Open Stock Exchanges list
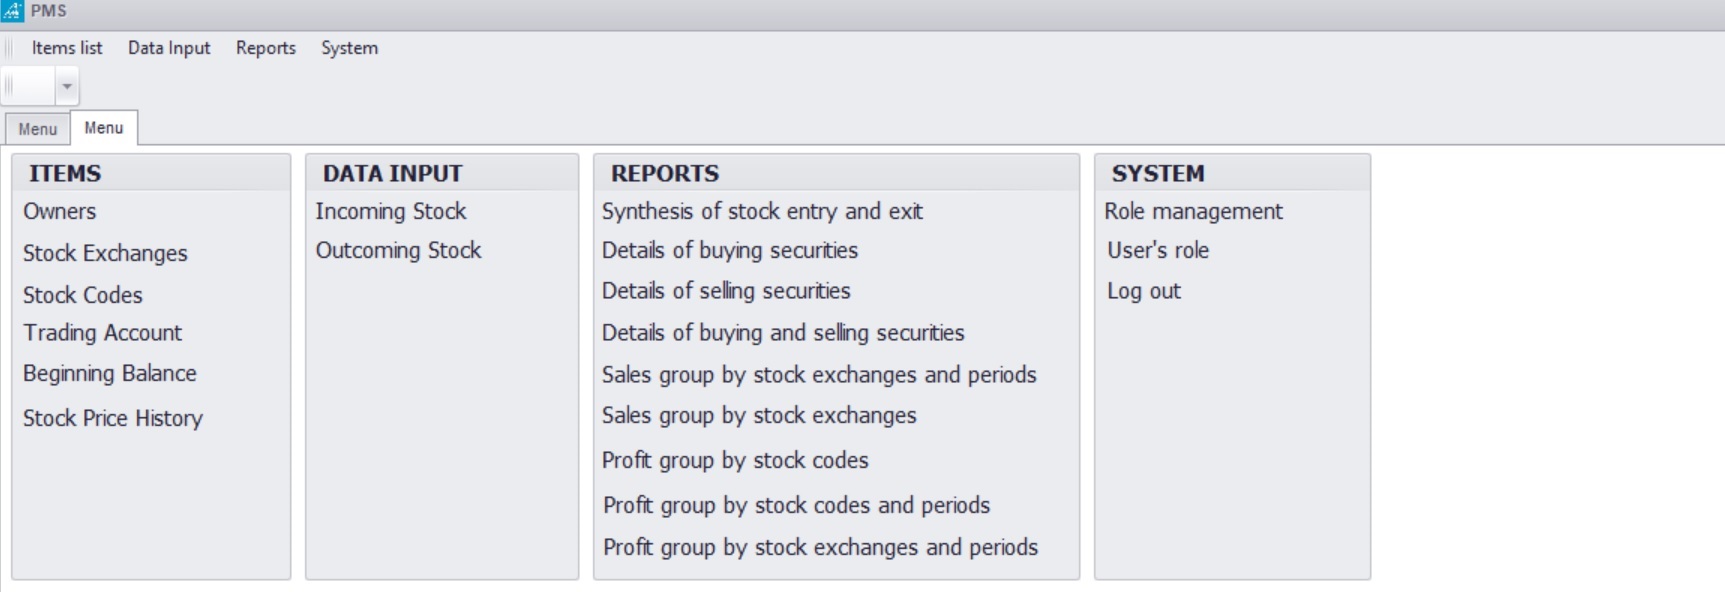This screenshot has width=1725, height=592. pyautogui.click(x=105, y=253)
